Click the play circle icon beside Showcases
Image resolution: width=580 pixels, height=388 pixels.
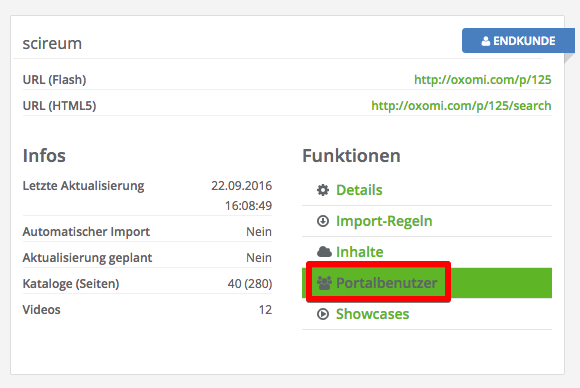[x=323, y=314]
